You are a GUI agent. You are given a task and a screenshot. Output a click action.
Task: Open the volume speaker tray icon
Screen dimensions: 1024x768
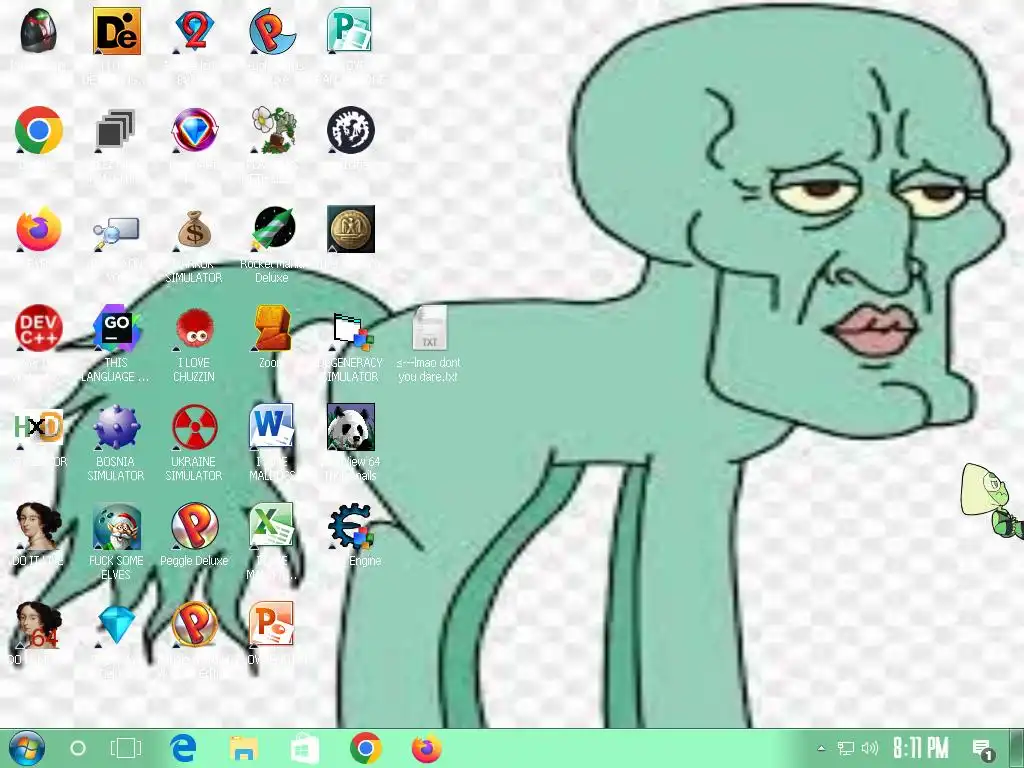coord(870,748)
